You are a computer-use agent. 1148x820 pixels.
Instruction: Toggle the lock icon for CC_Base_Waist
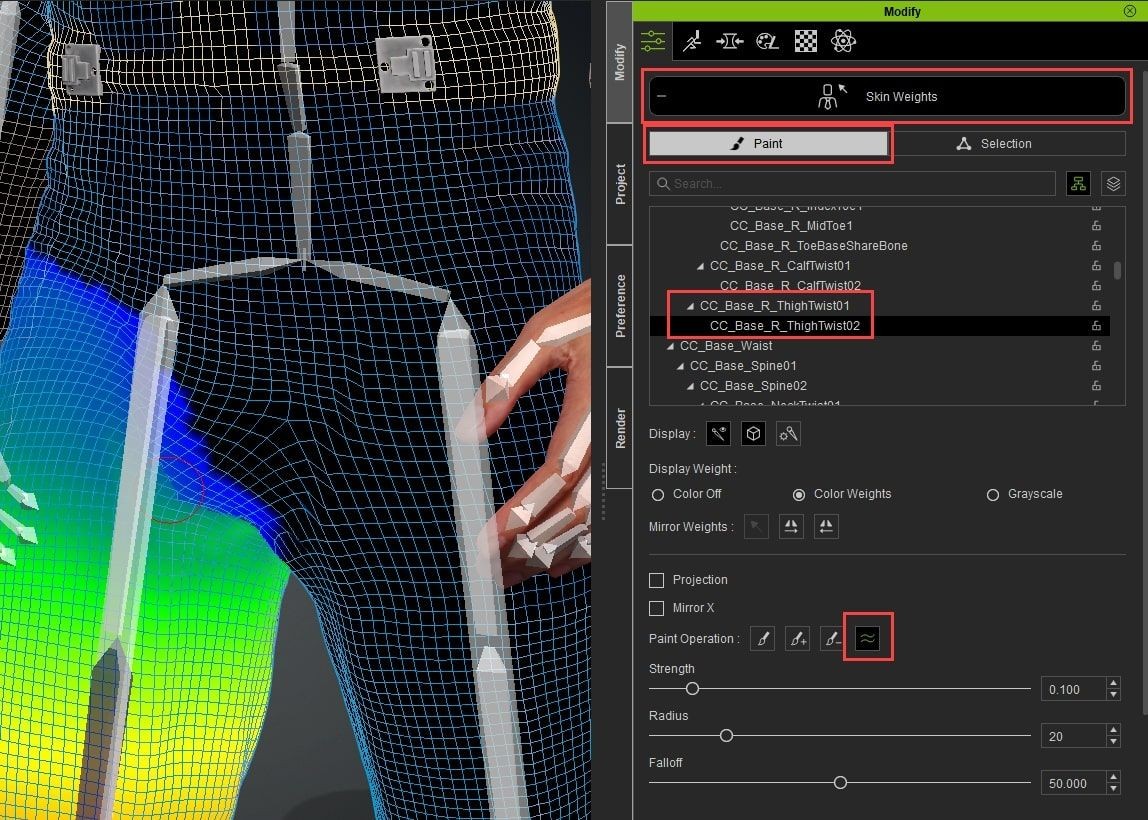coord(1096,346)
